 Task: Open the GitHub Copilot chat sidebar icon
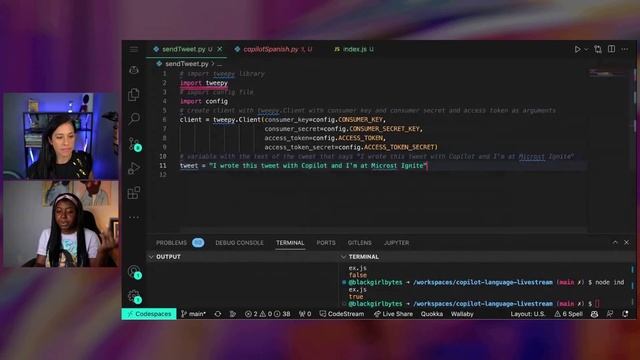(134, 70)
